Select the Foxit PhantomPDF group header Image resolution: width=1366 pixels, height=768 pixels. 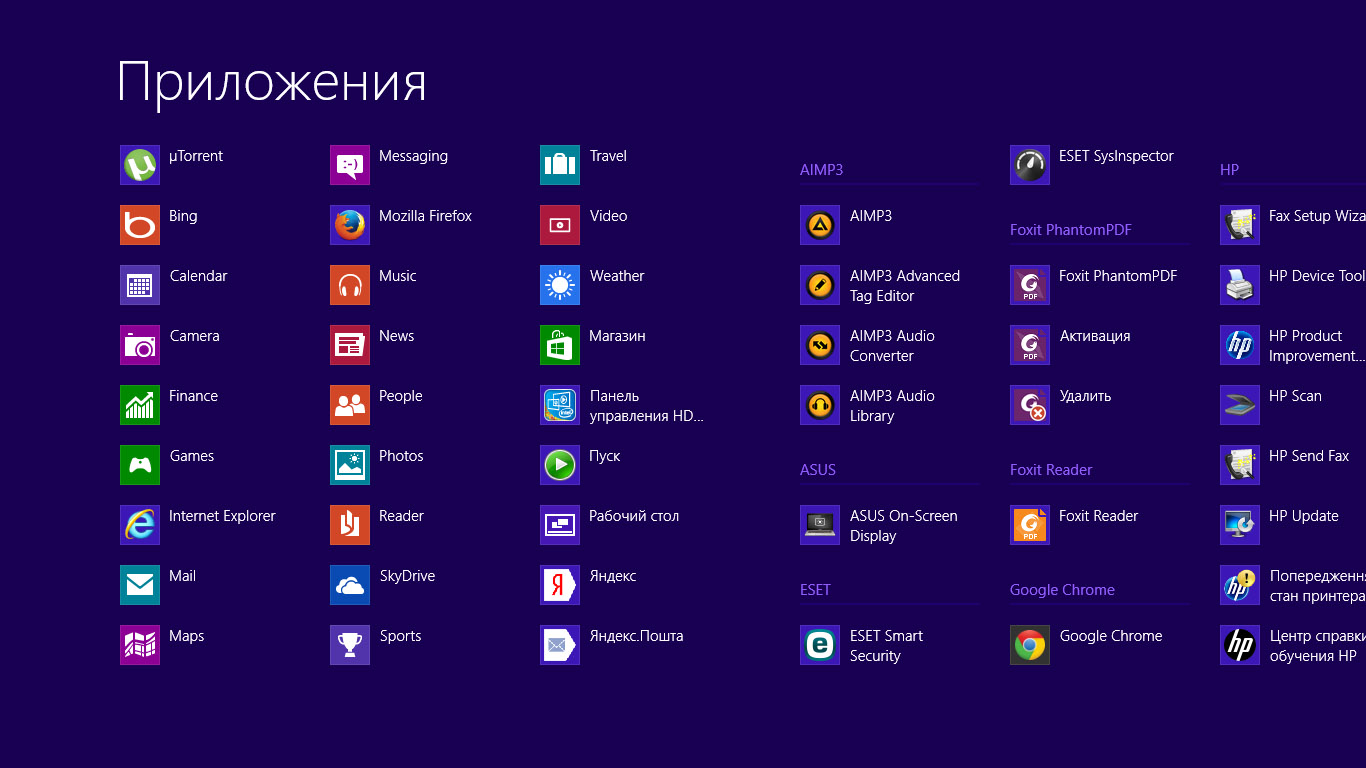[x=1071, y=230]
